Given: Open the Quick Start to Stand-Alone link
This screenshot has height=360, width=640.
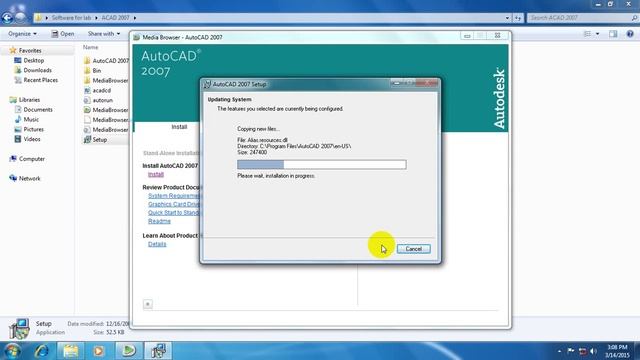Looking at the screenshot, I should click(174, 213).
